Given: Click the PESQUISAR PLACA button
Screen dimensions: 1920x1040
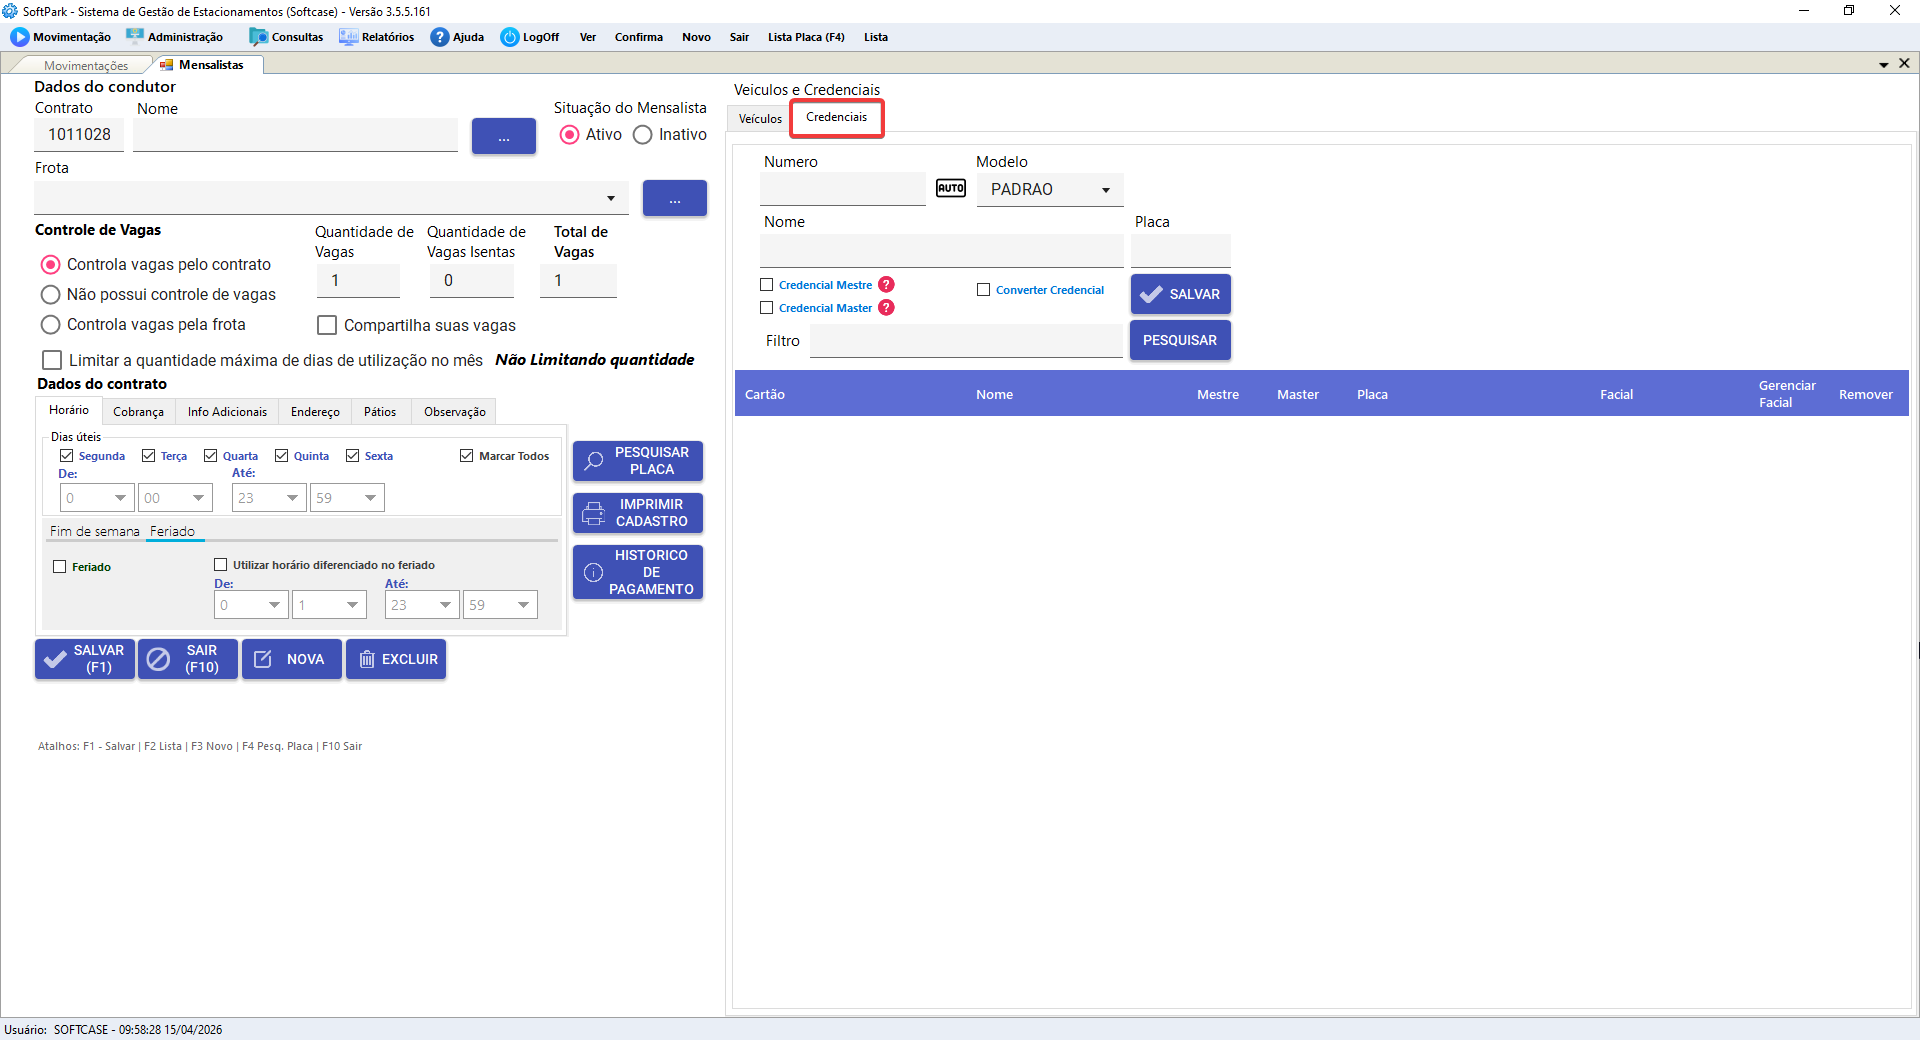Looking at the screenshot, I should click(638, 461).
